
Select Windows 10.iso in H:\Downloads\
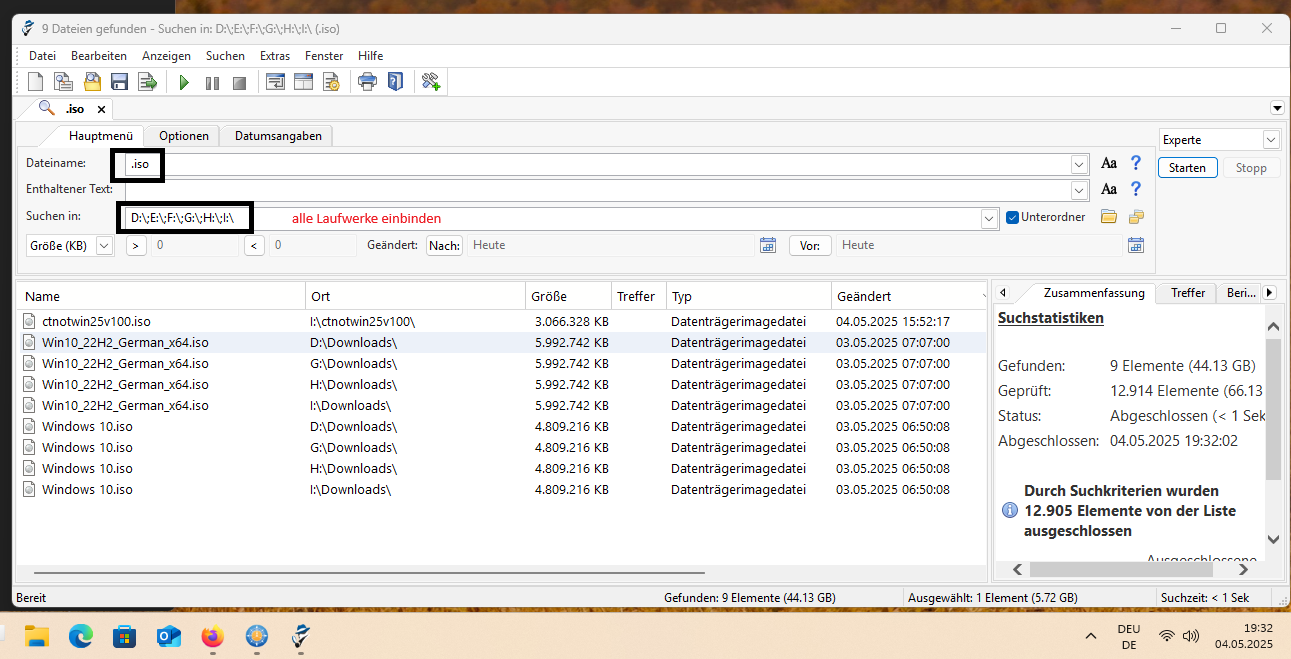[x=502, y=468]
